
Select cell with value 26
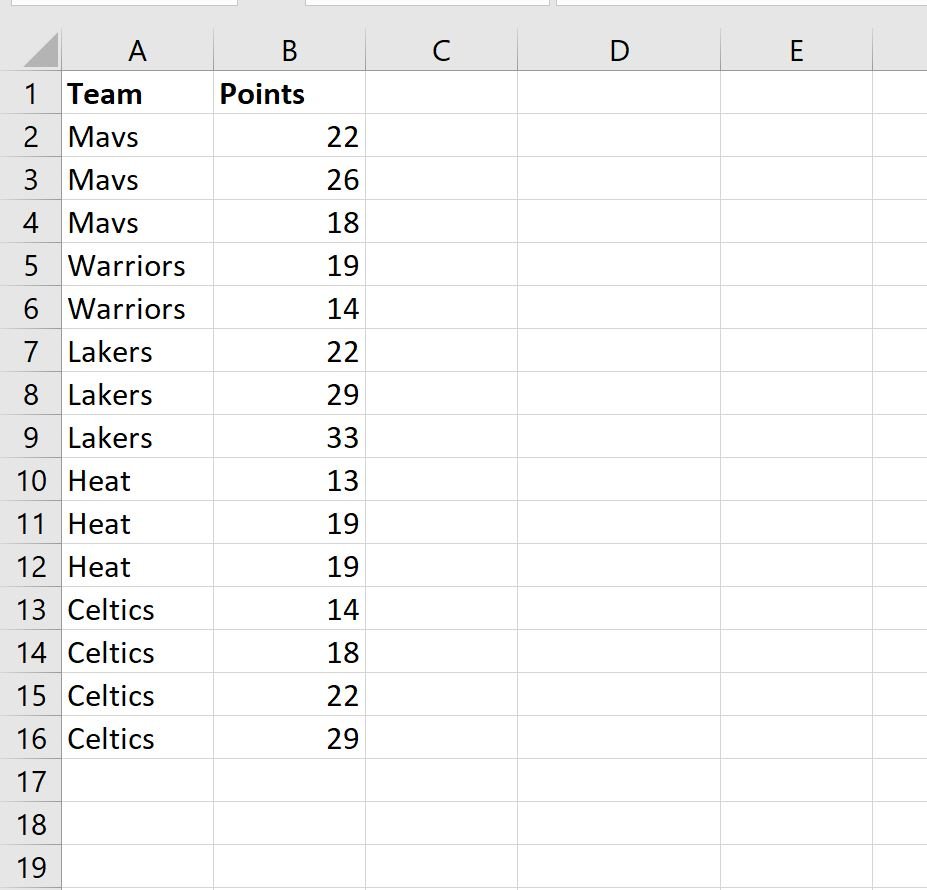290,179
